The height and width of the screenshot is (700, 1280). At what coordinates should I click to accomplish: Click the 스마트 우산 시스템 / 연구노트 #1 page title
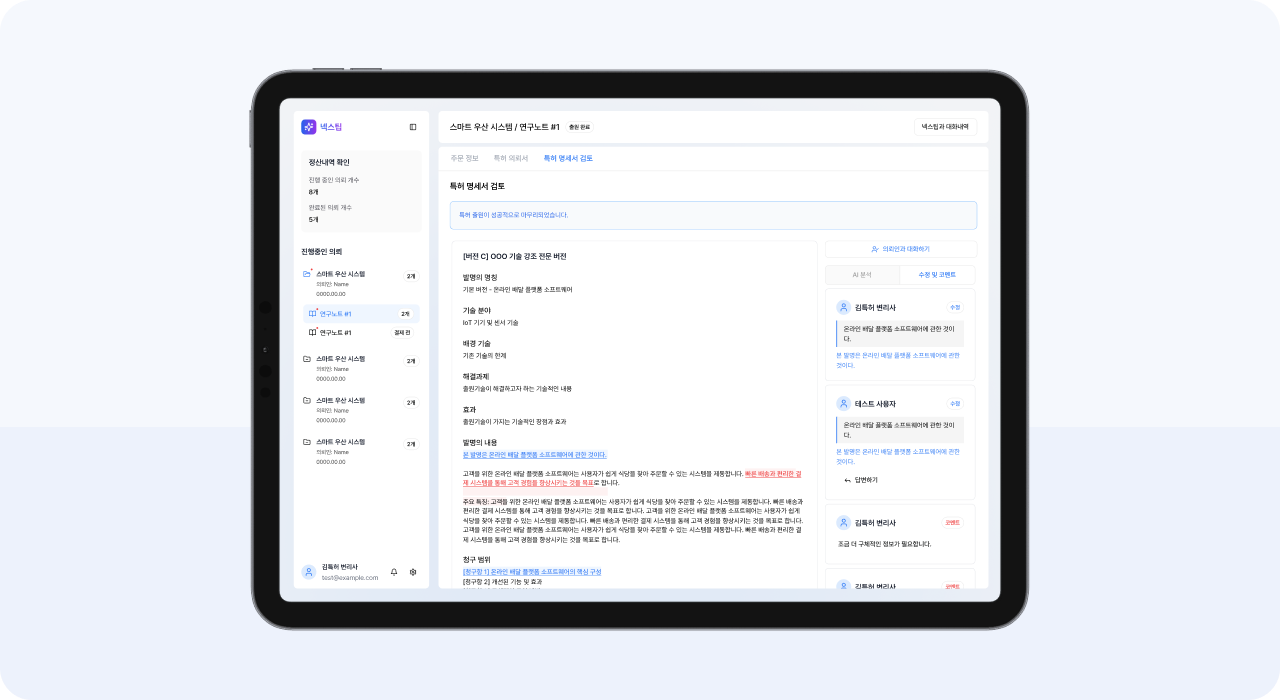(505, 127)
